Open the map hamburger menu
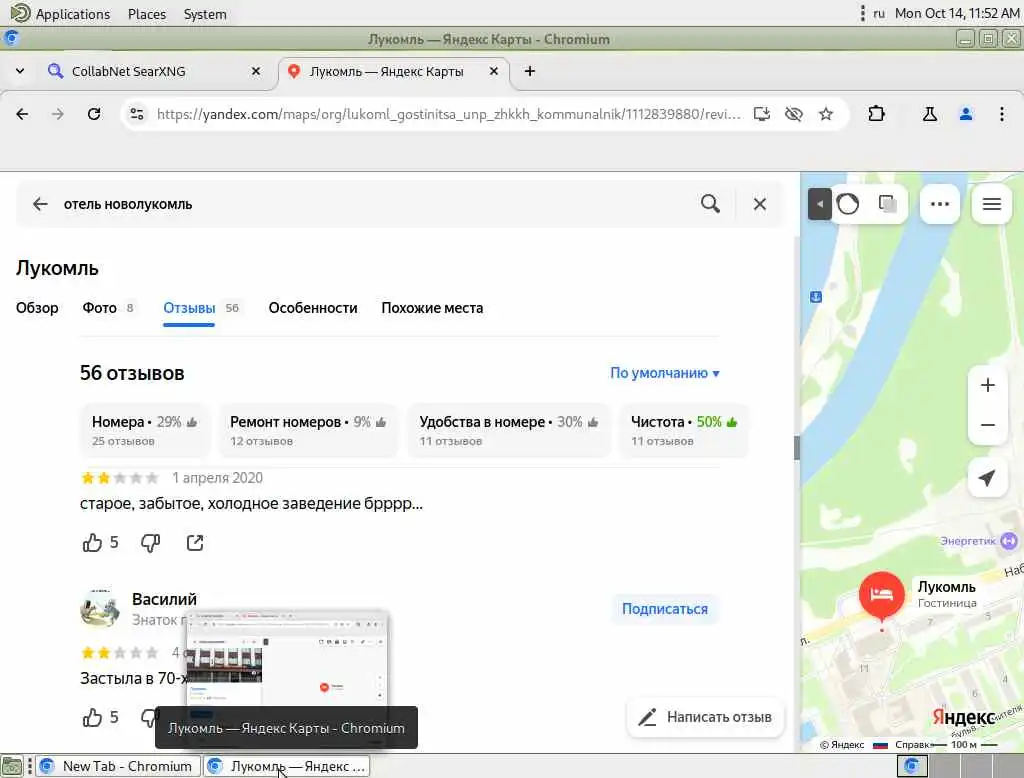The height and width of the screenshot is (778, 1024). [x=992, y=204]
